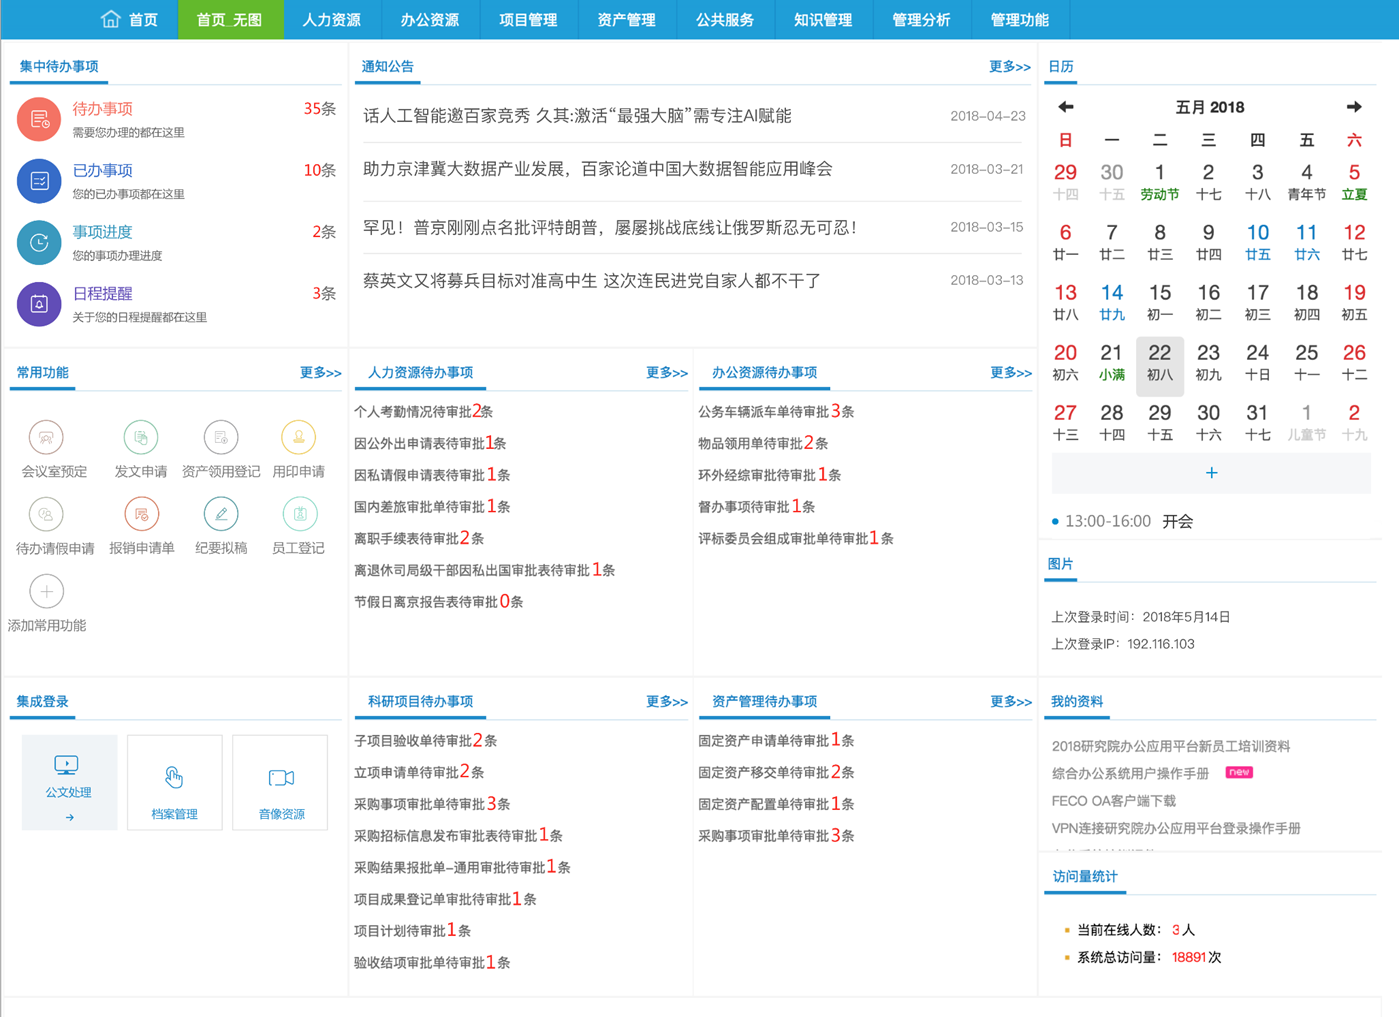
Task: Open 资产领用登记 function icon
Action: pyautogui.click(x=221, y=437)
